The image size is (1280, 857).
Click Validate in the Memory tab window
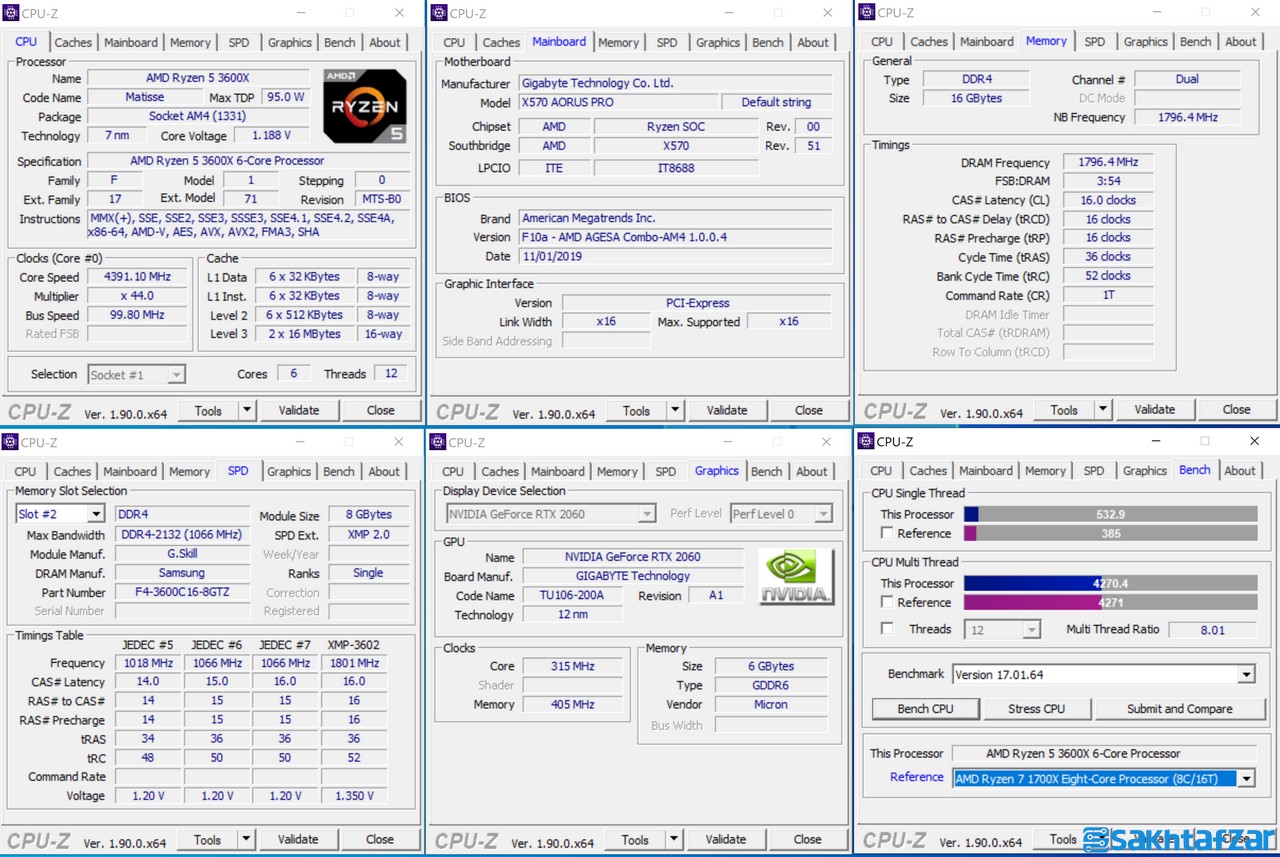(1155, 409)
